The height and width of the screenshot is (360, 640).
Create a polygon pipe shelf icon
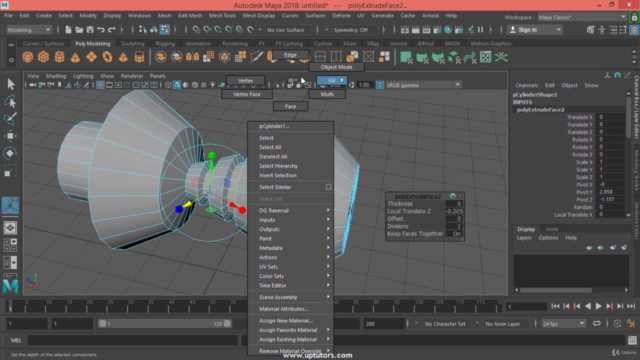[139, 57]
